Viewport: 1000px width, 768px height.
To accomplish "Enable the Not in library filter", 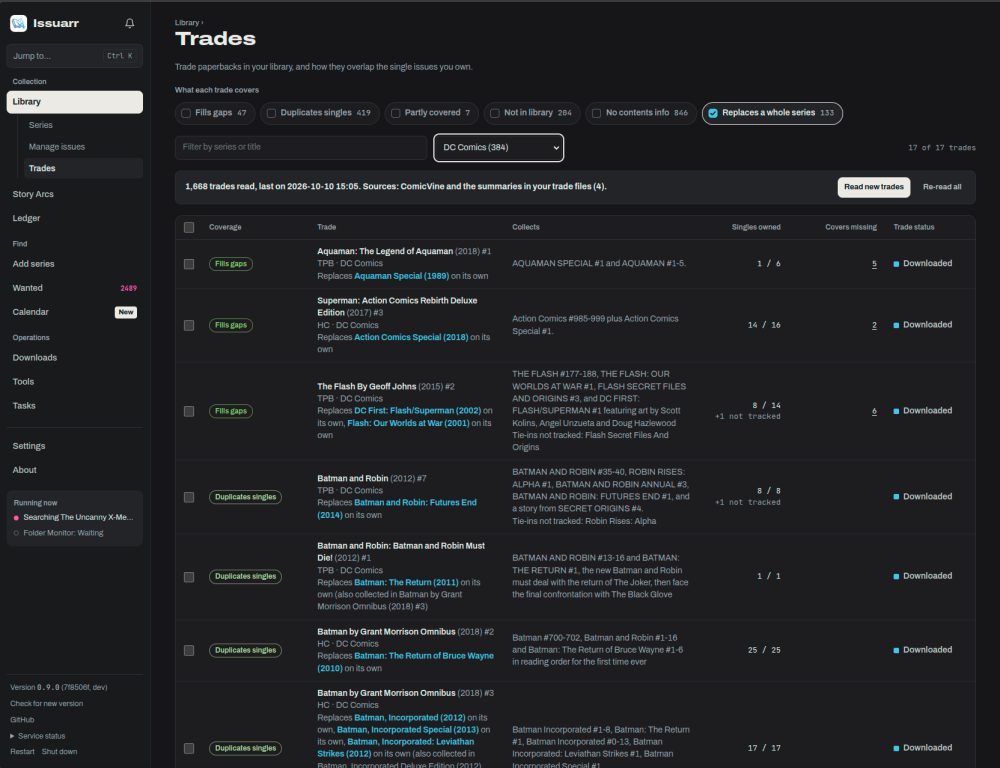I will tap(532, 114).
